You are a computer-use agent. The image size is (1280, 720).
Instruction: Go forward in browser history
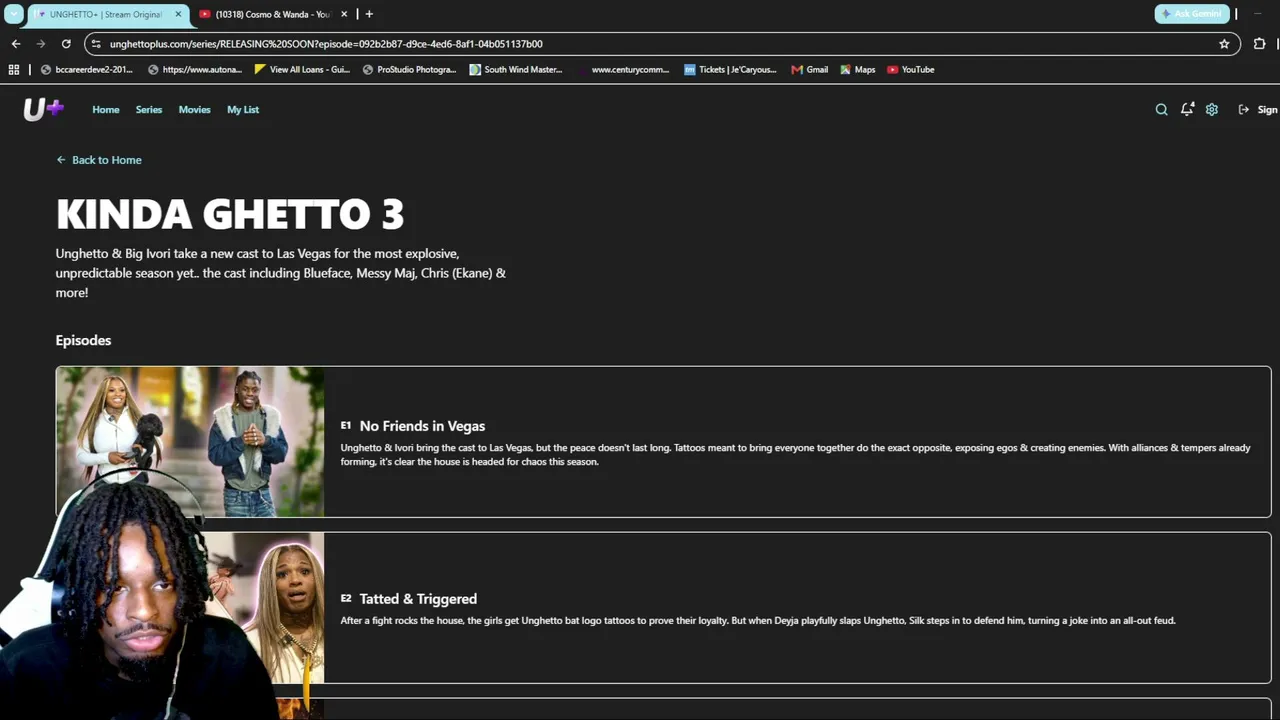pyautogui.click(x=41, y=44)
